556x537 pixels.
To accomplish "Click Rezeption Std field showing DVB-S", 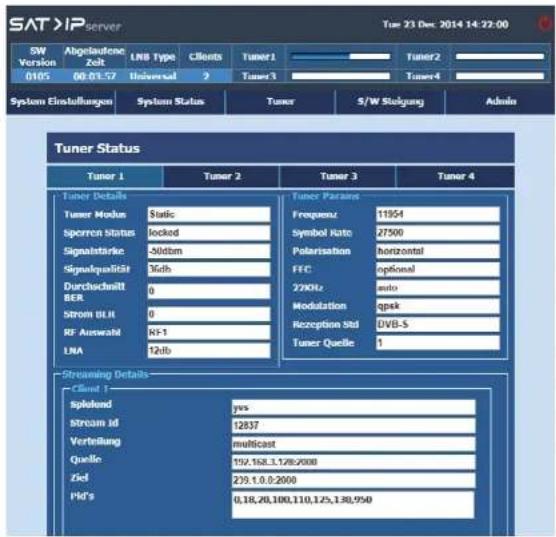I will point(438,324).
